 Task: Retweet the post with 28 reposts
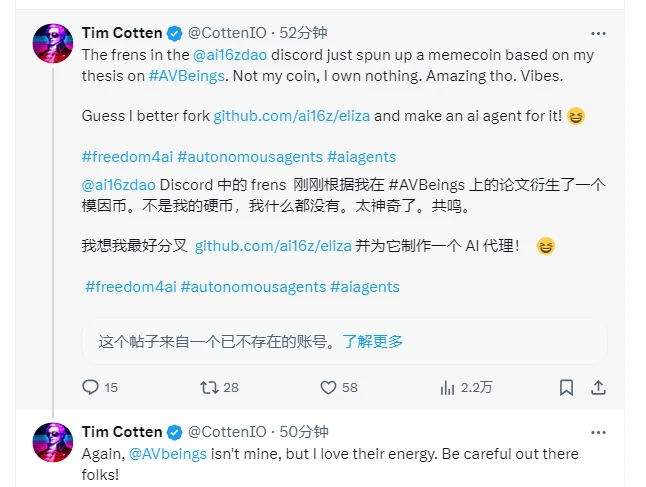point(209,387)
